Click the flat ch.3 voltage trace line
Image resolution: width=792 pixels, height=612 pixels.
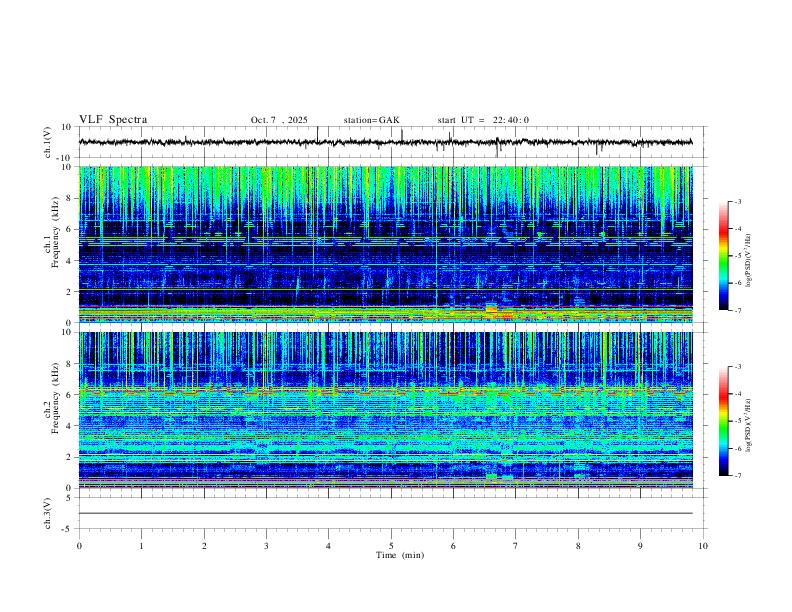pyautogui.click(x=385, y=513)
